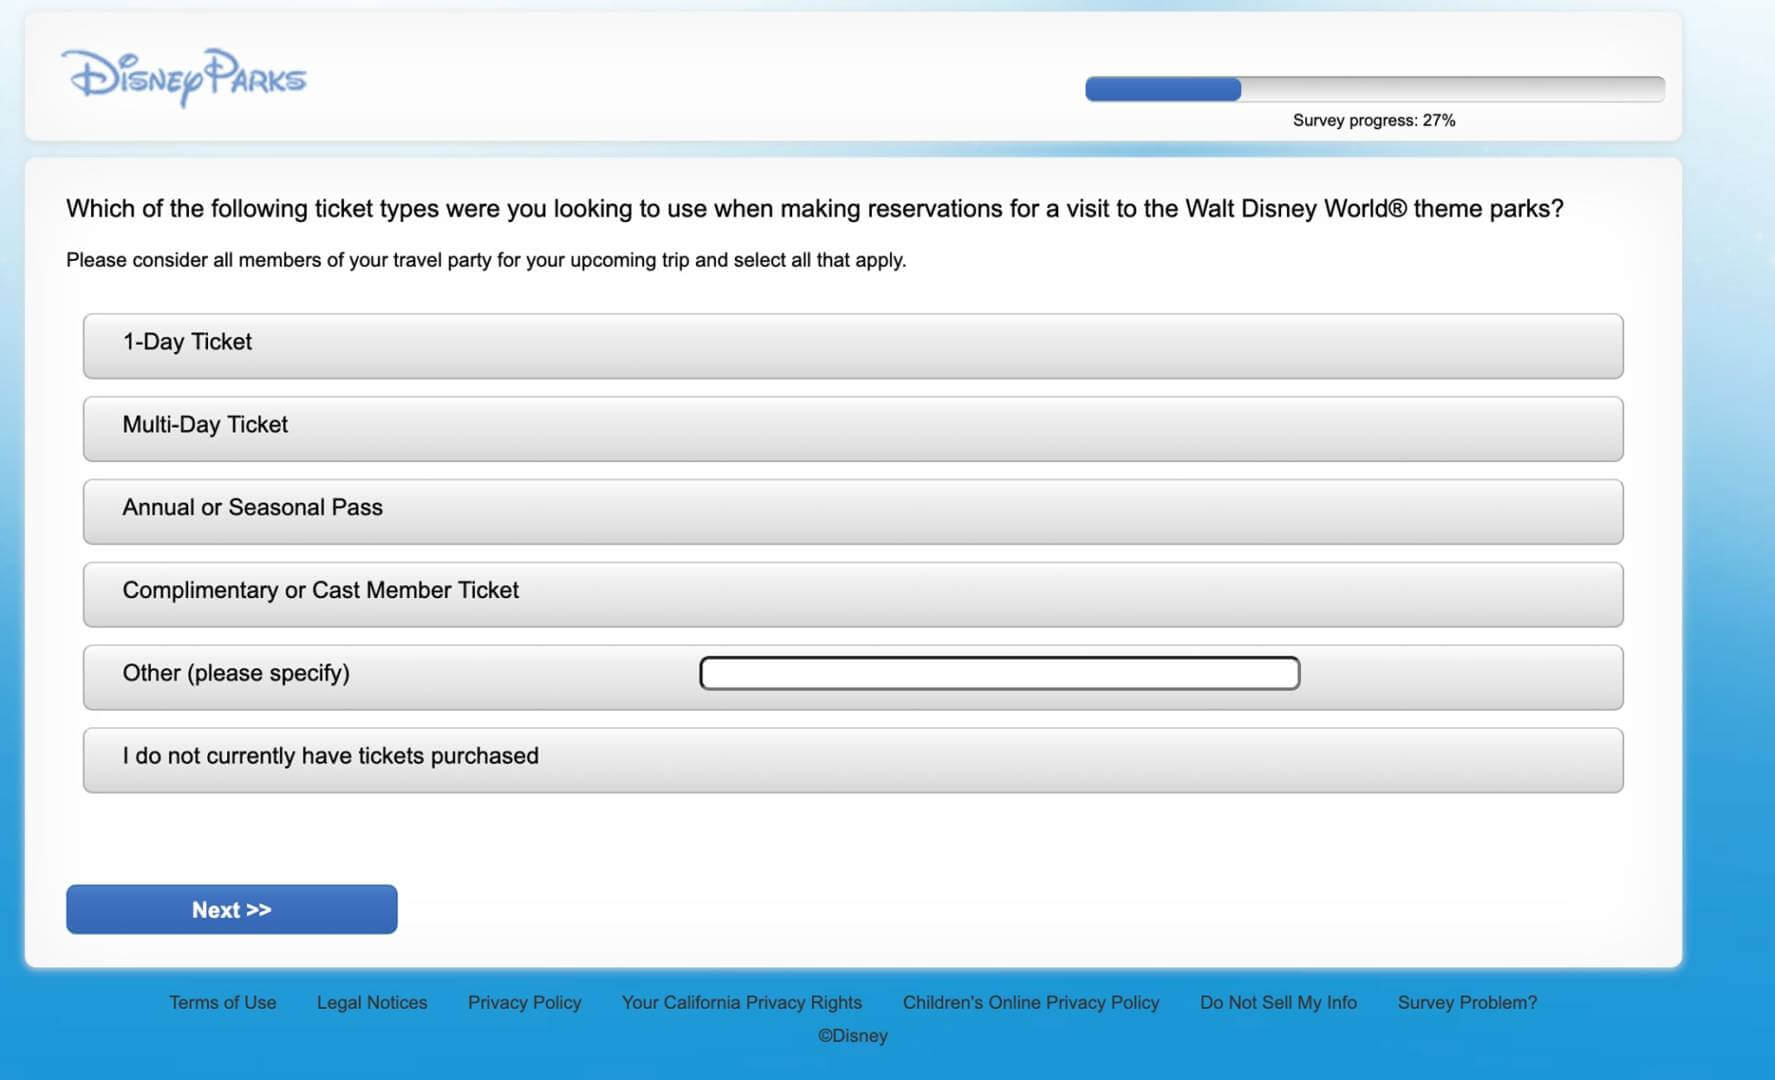Click the Other specify text field
This screenshot has width=1775, height=1080.
1000,673
